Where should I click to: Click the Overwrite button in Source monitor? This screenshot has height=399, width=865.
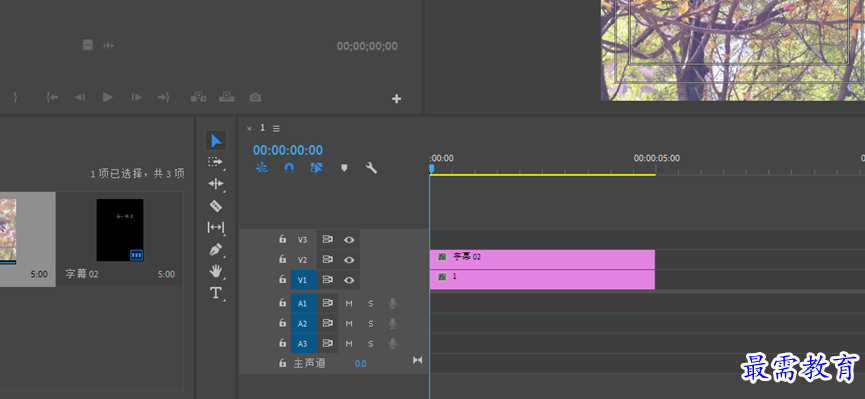[x=226, y=97]
